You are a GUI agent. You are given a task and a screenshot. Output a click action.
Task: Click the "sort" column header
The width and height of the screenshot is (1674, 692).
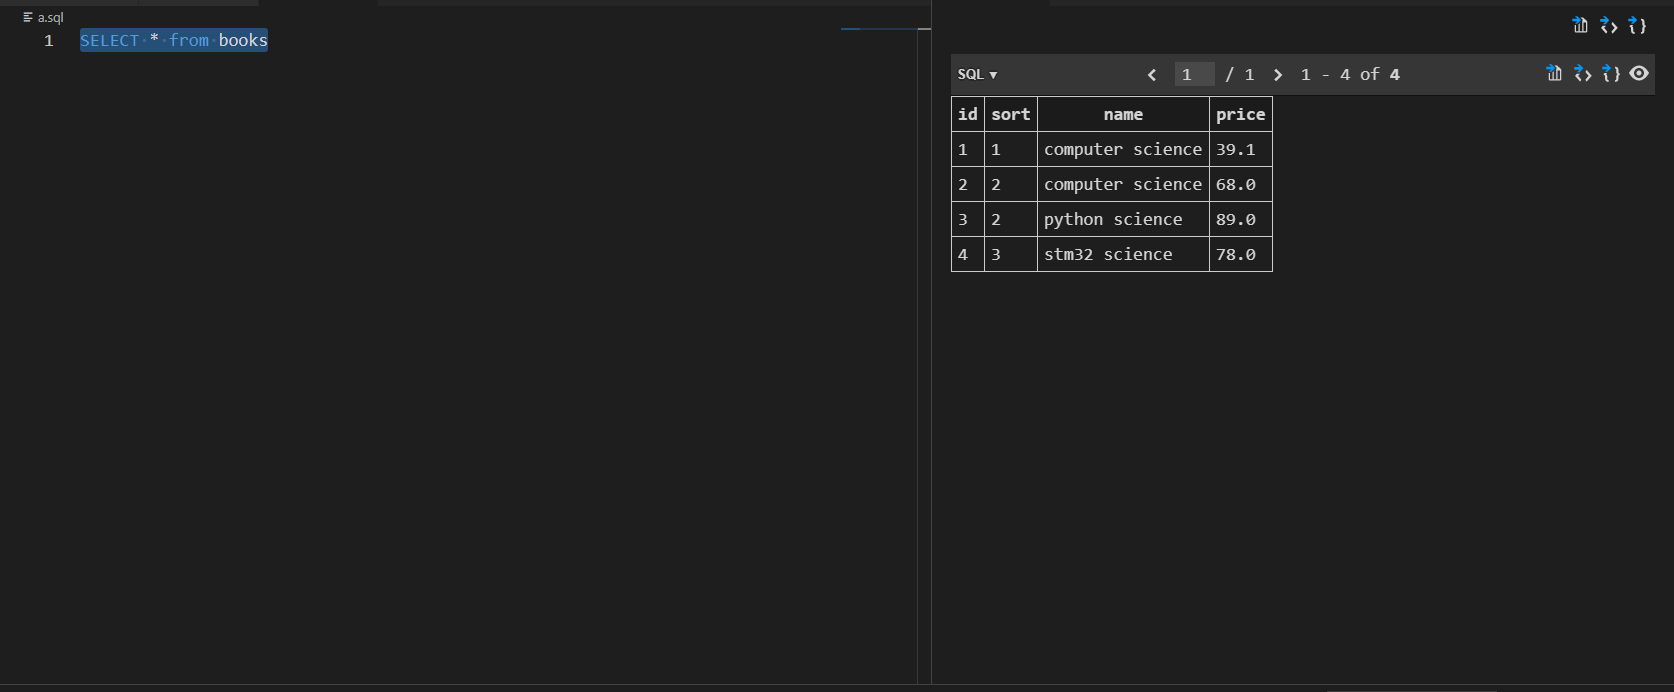tap(1010, 114)
